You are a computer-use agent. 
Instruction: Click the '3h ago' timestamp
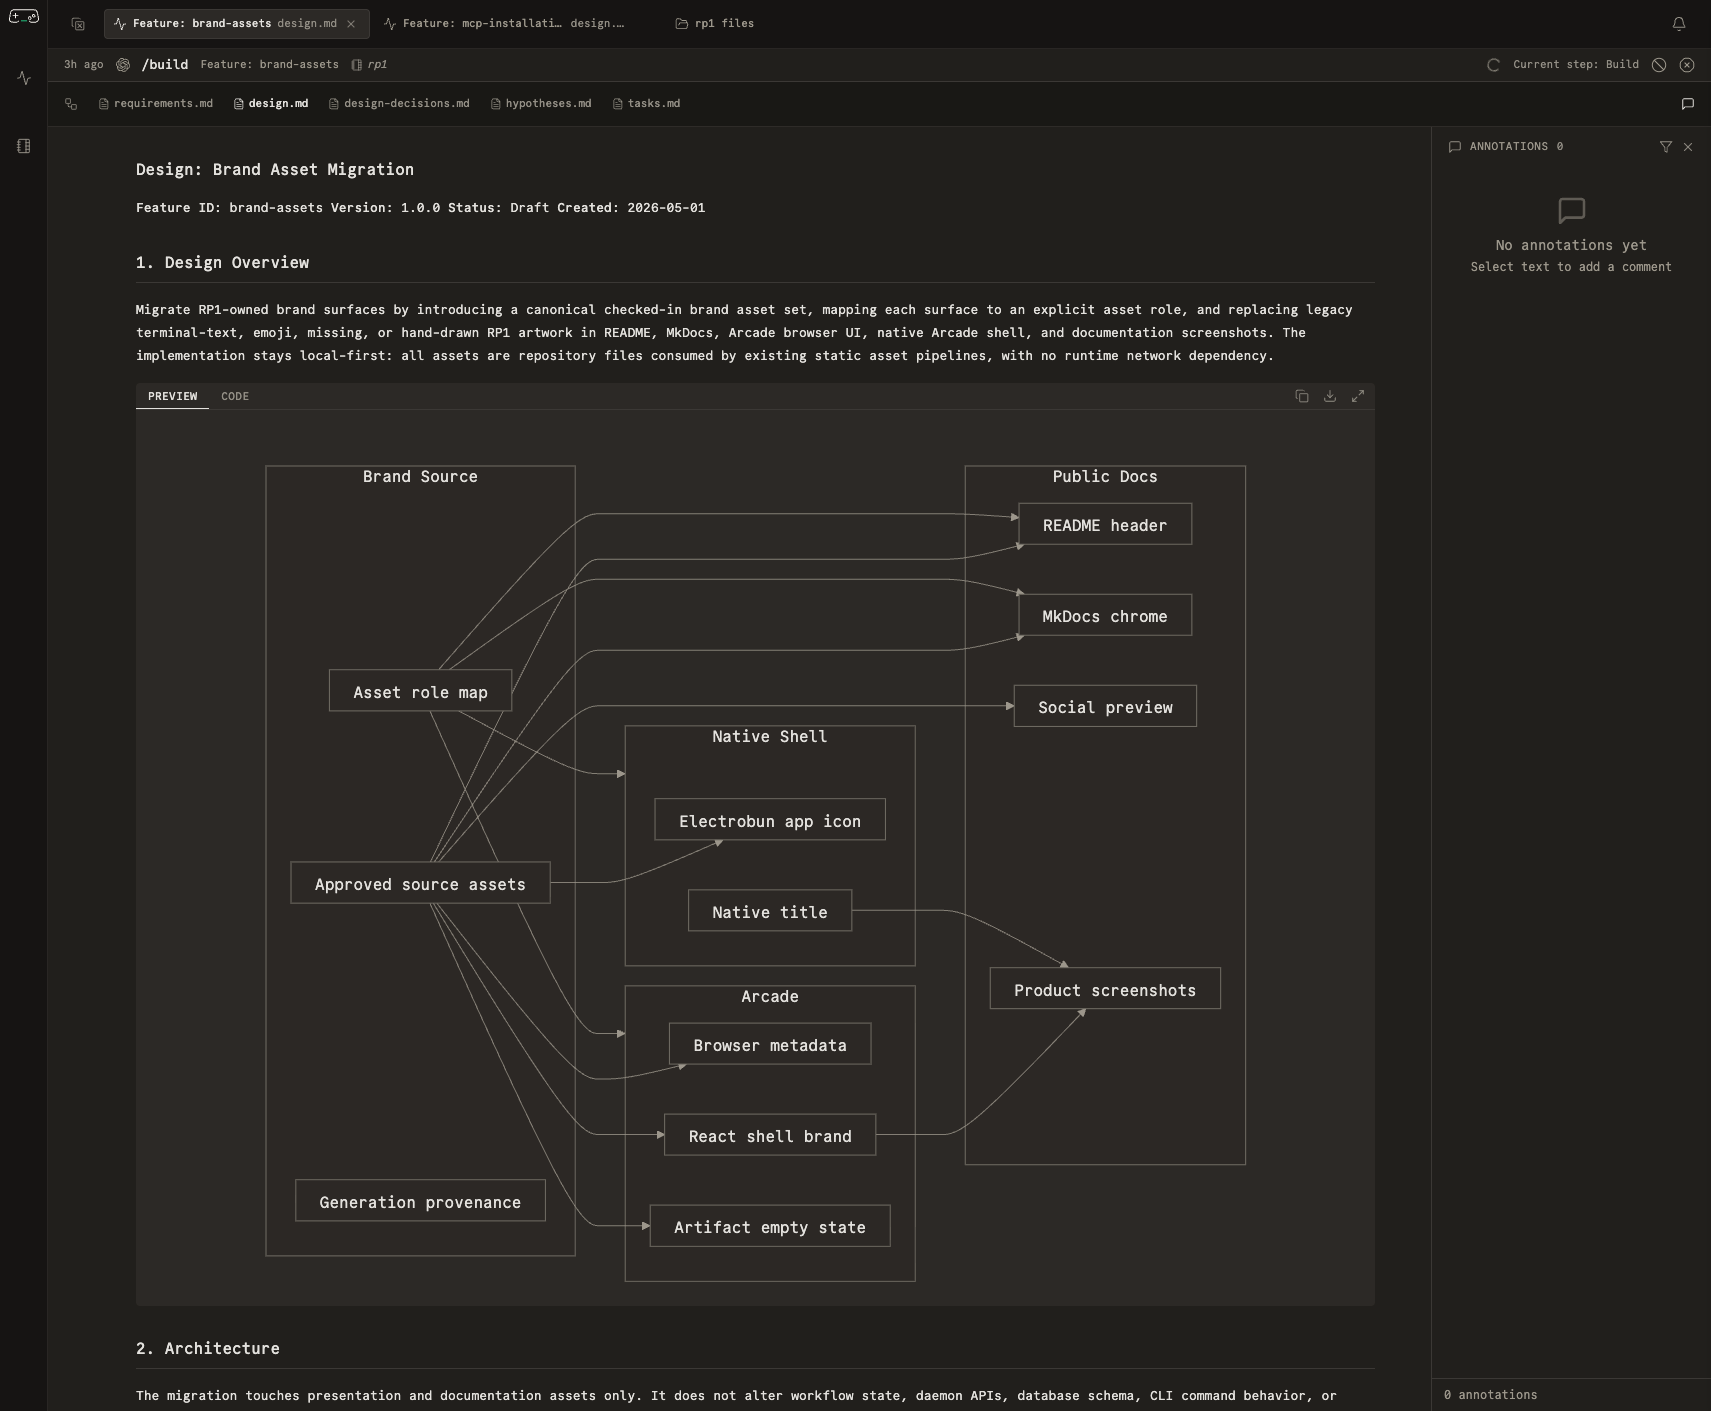click(x=84, y=65)
